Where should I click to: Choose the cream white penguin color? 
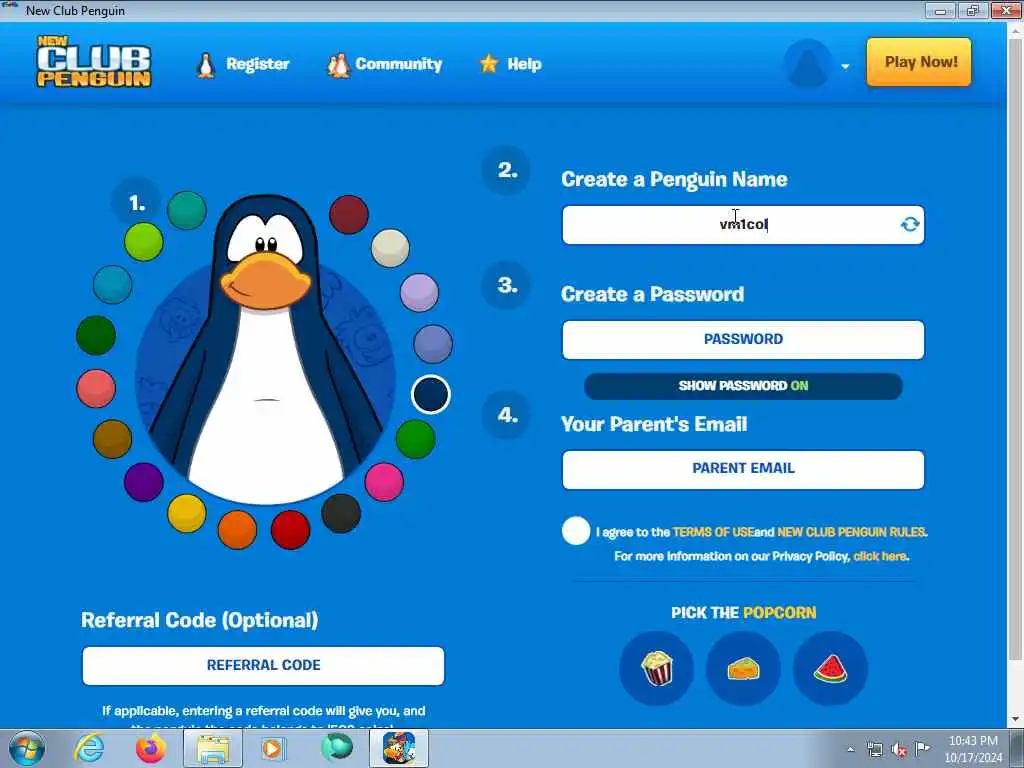coord(390,248)
